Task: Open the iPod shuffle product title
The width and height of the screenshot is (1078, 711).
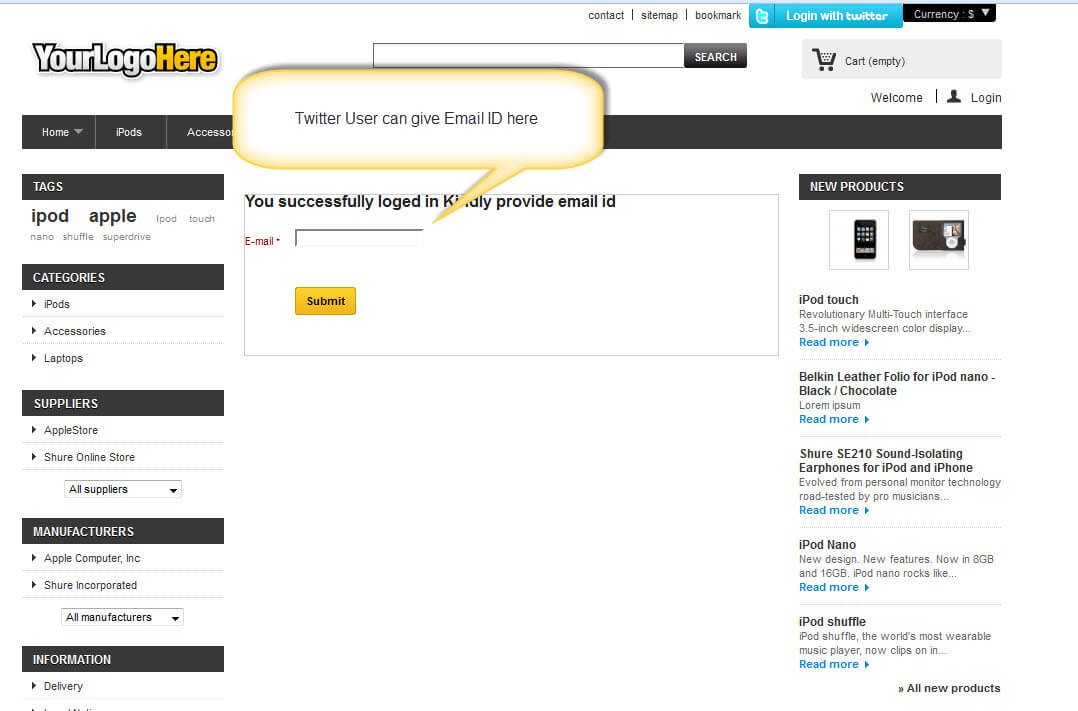Action: 832,622
